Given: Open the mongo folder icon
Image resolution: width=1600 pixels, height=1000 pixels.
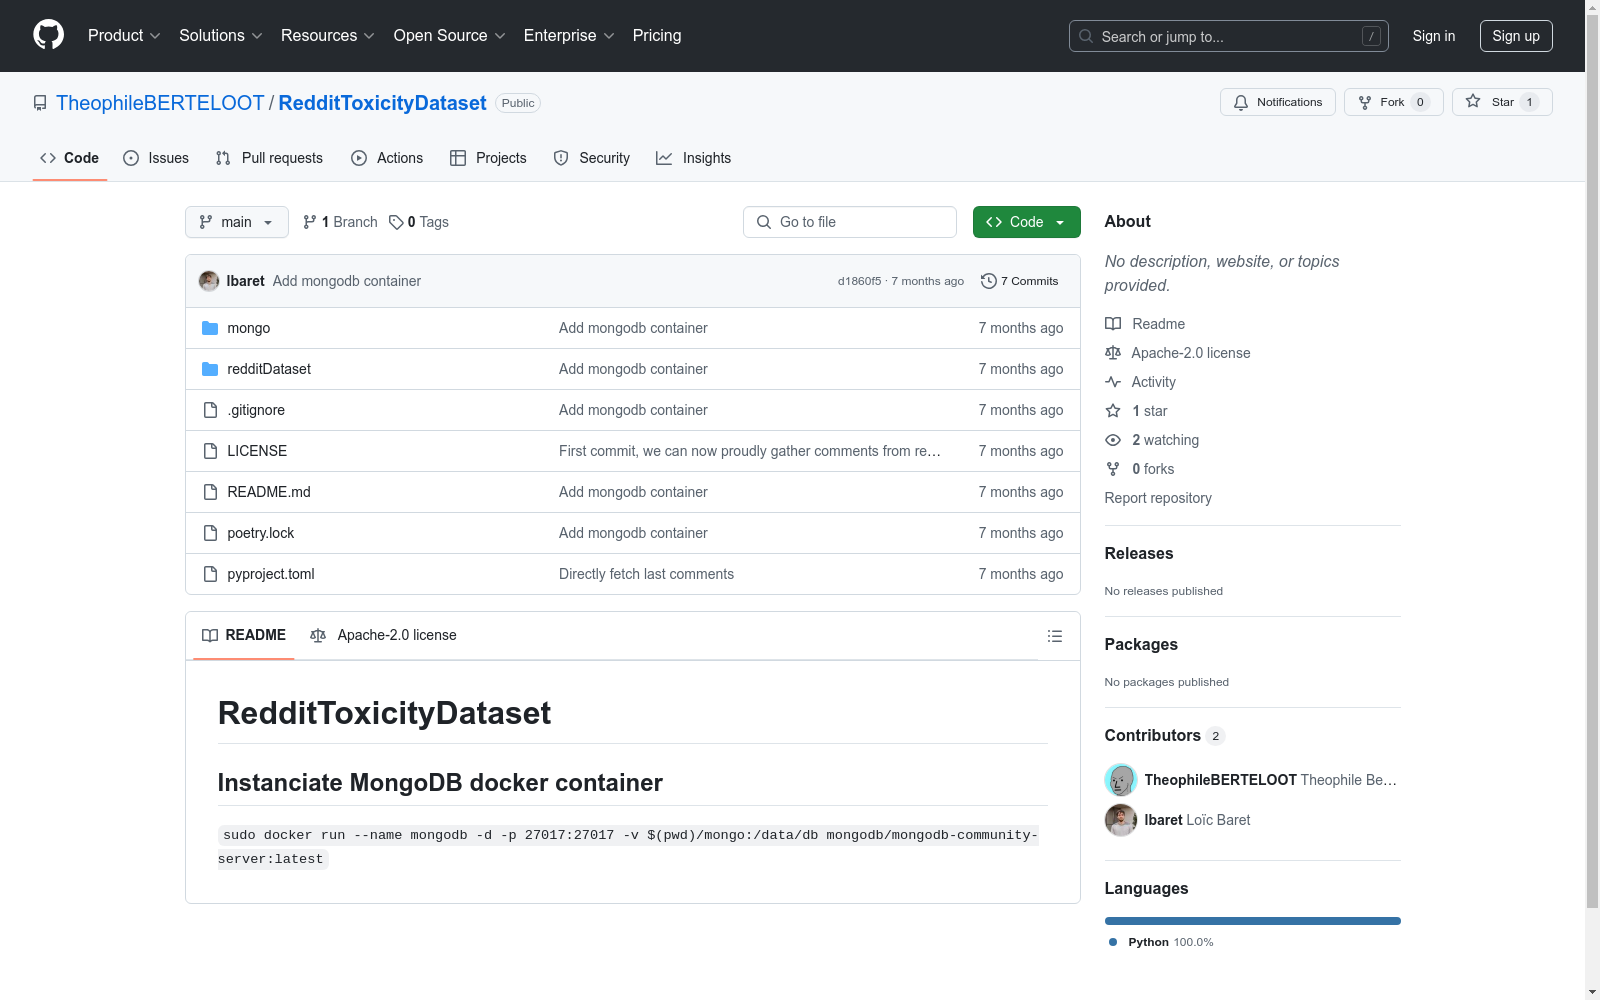Looking at the screenshot, I should [x=210, y=328].
